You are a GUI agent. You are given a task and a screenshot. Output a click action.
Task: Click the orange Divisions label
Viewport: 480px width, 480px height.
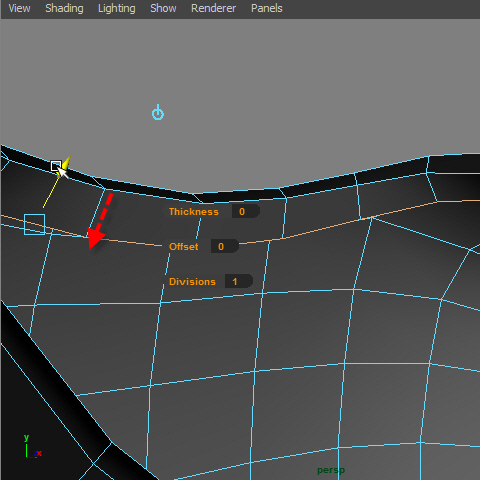coord(192,282)
